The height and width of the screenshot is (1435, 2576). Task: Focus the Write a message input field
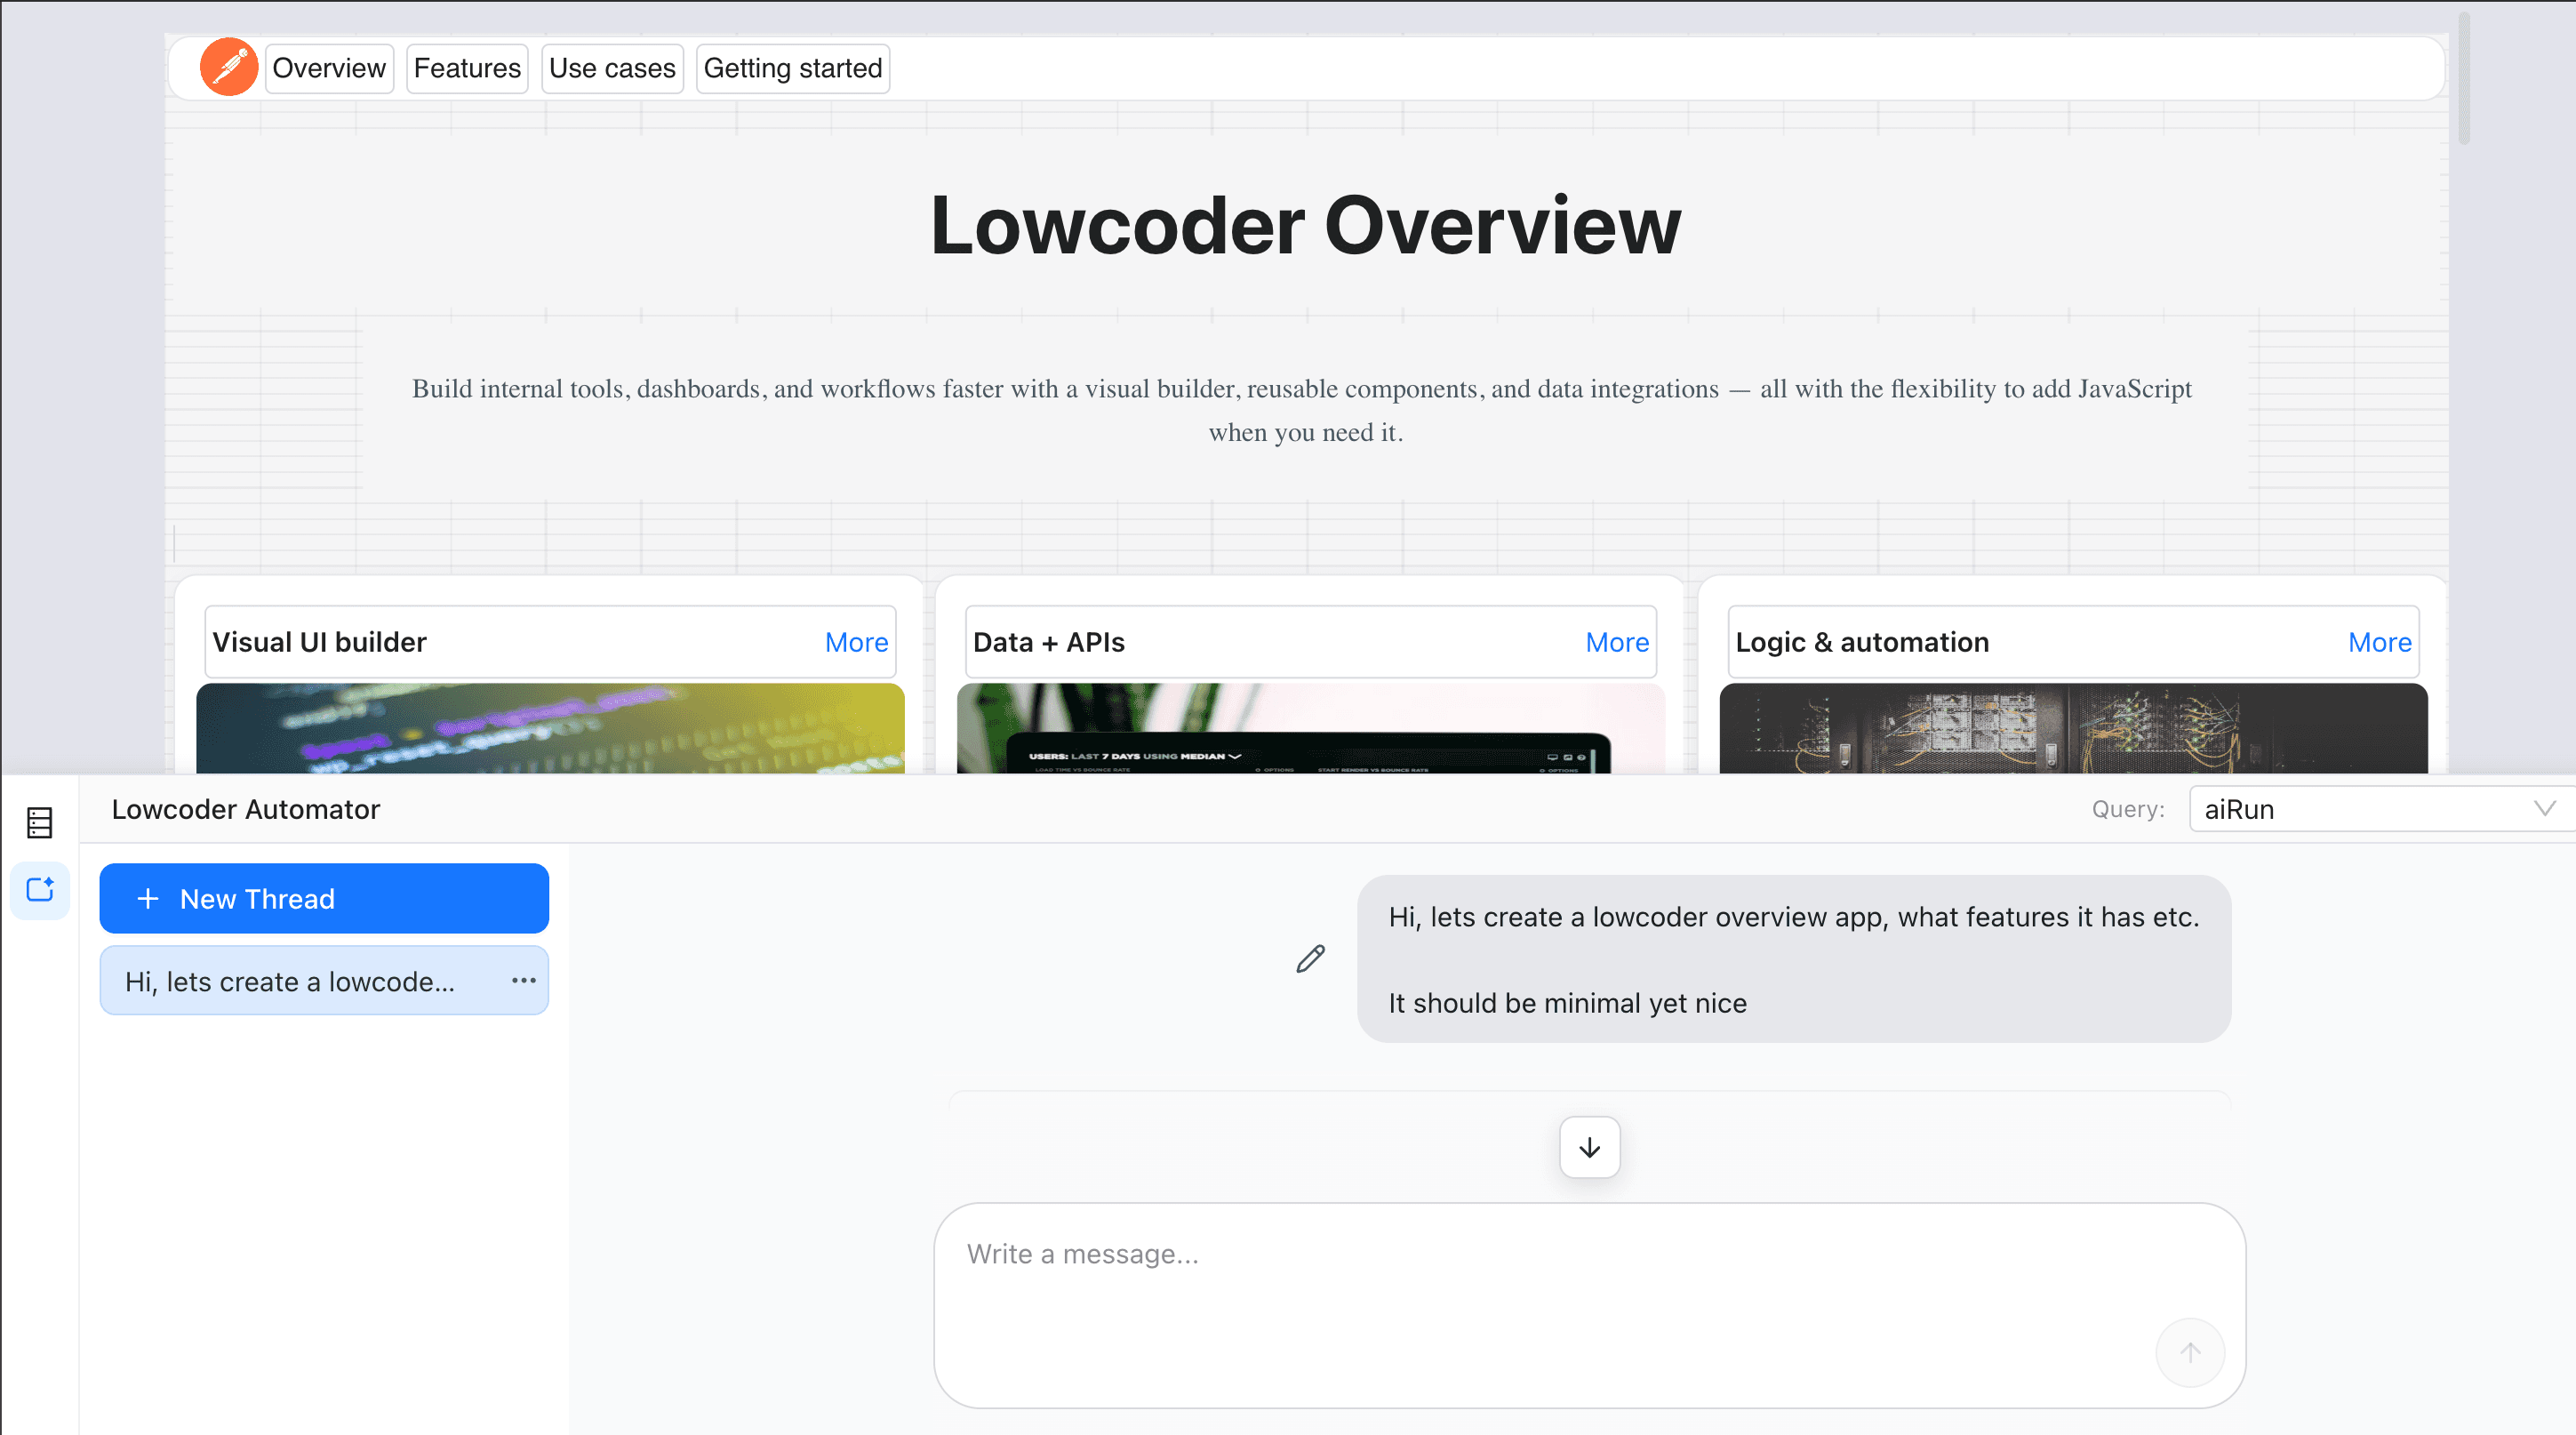[1589, 1305]
